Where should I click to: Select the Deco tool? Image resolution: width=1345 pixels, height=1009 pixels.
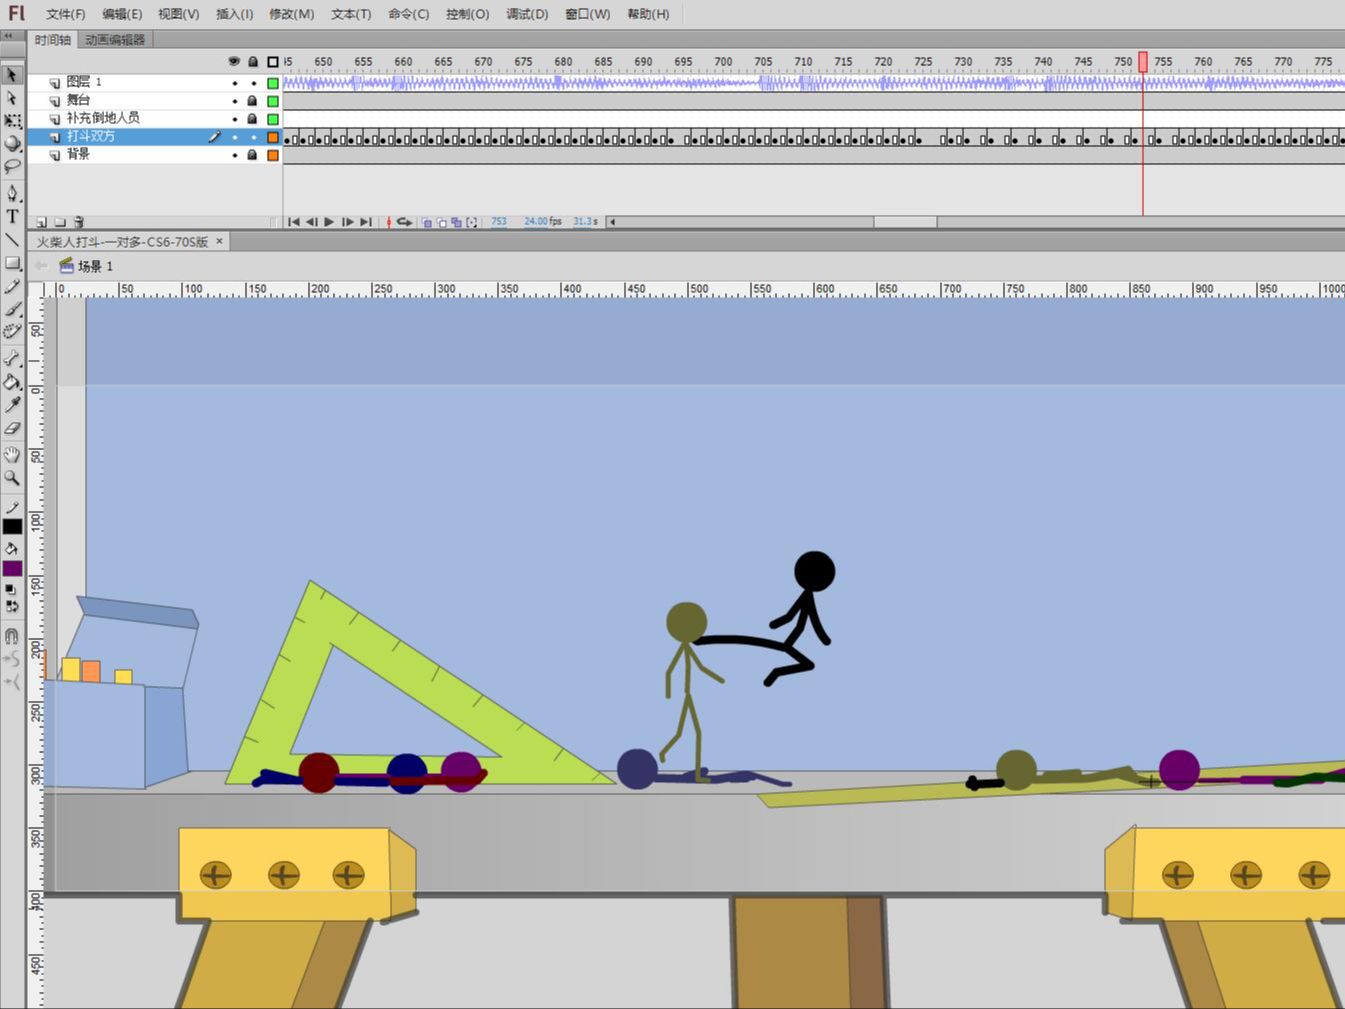tap(12, 331)
